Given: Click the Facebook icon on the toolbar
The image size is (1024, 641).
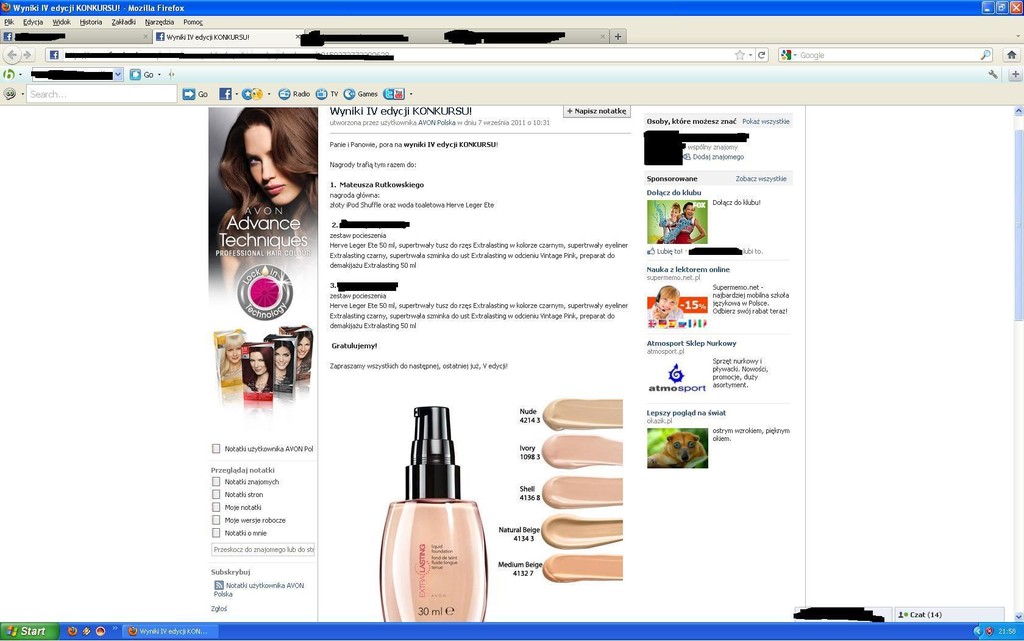Looking at the screenshot, I should click(225, 94).
